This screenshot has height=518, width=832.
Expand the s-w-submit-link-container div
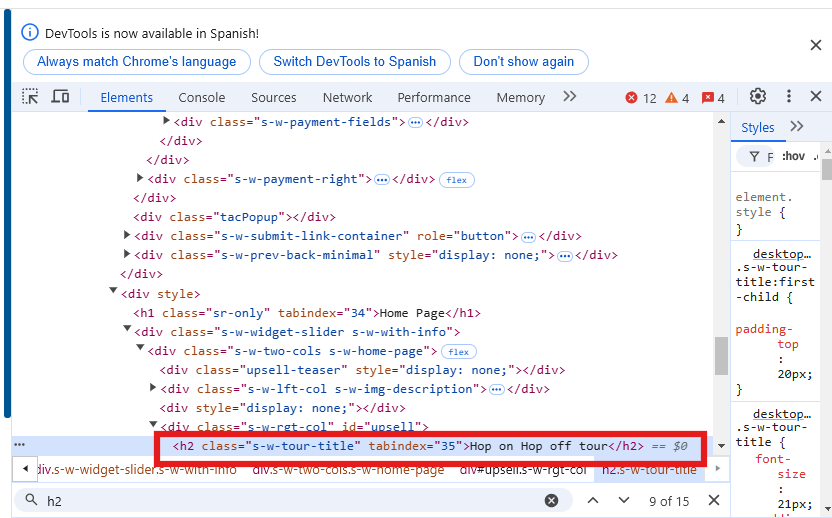[127, 235]
